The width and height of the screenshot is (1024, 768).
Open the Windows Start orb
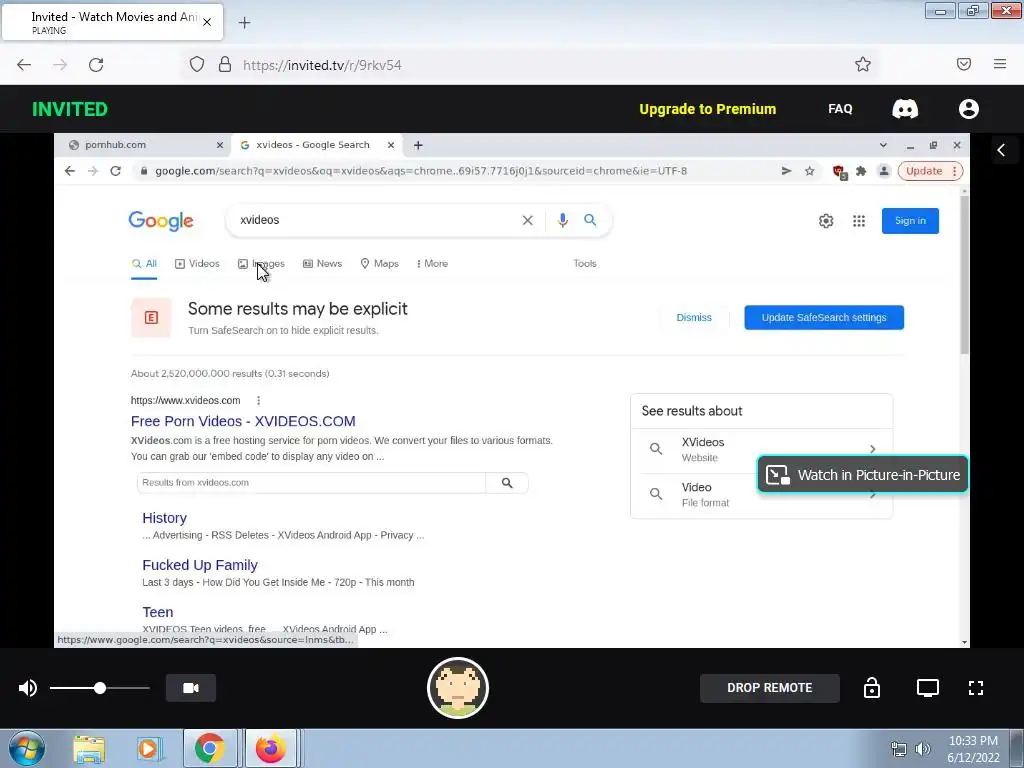(x=26, y=748)
